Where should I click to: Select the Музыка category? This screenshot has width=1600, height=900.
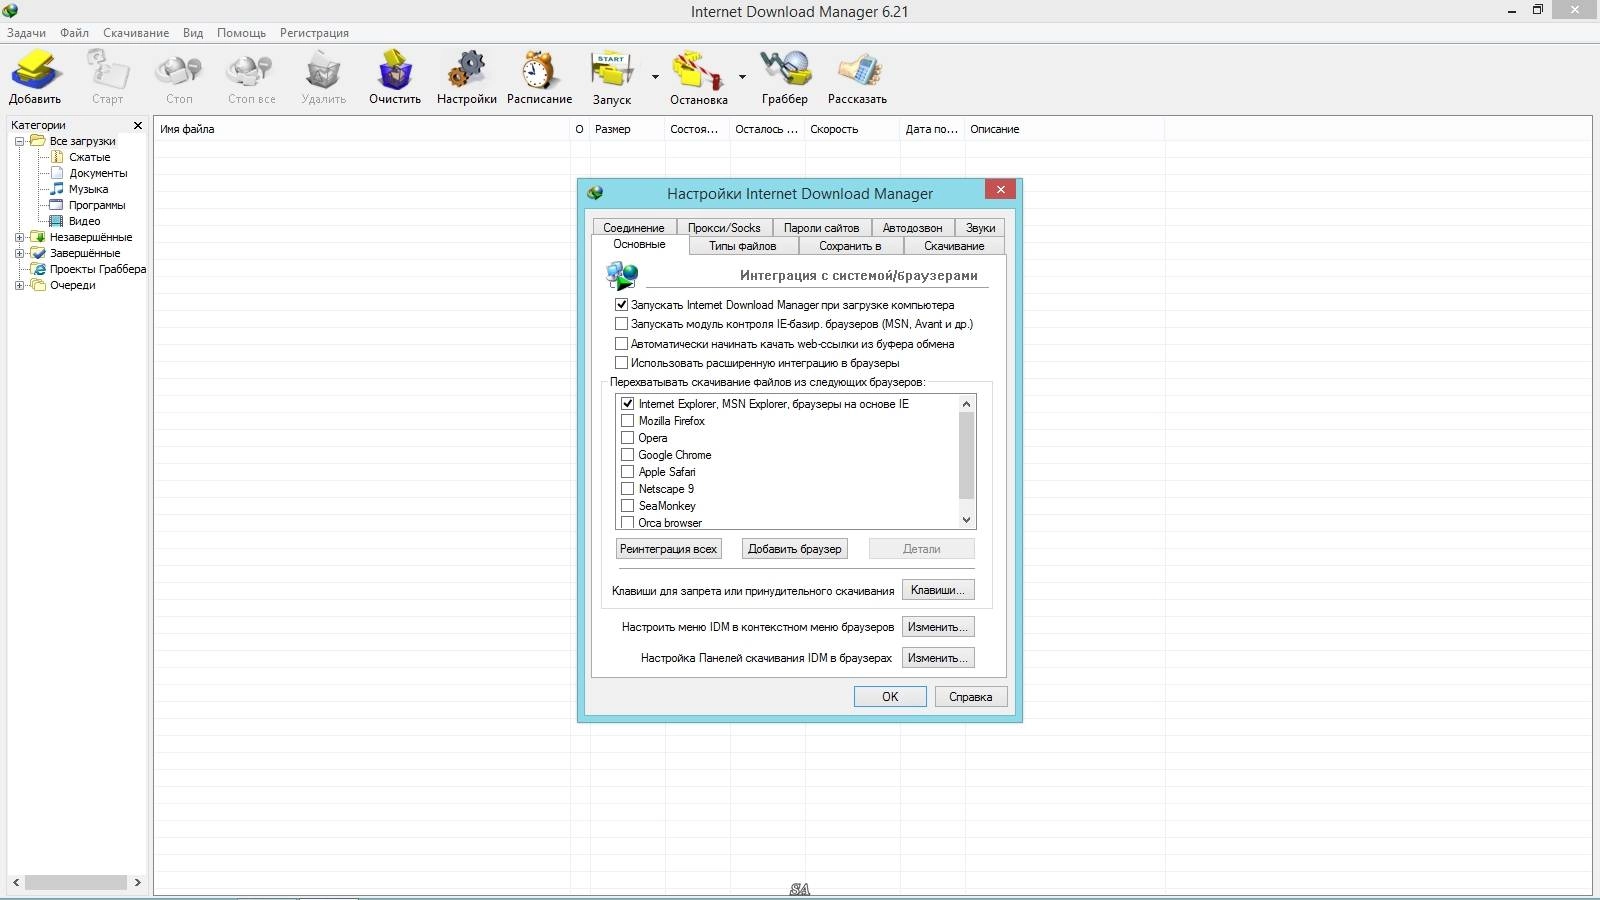(x=88, y=189)
